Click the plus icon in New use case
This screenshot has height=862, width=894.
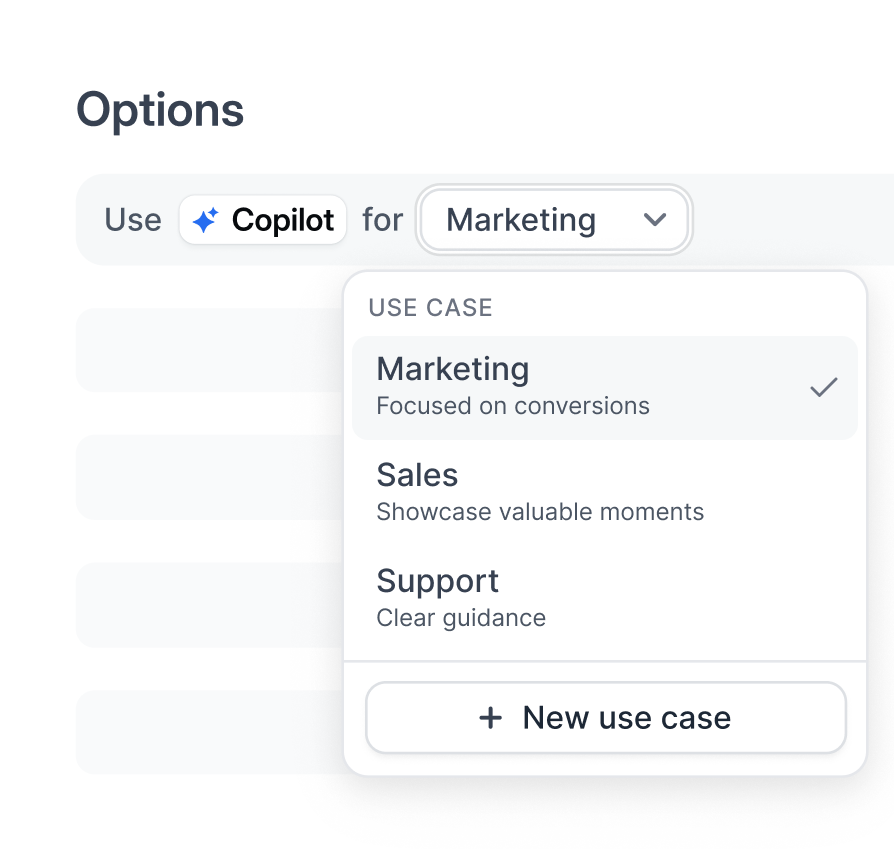(490, 717)
